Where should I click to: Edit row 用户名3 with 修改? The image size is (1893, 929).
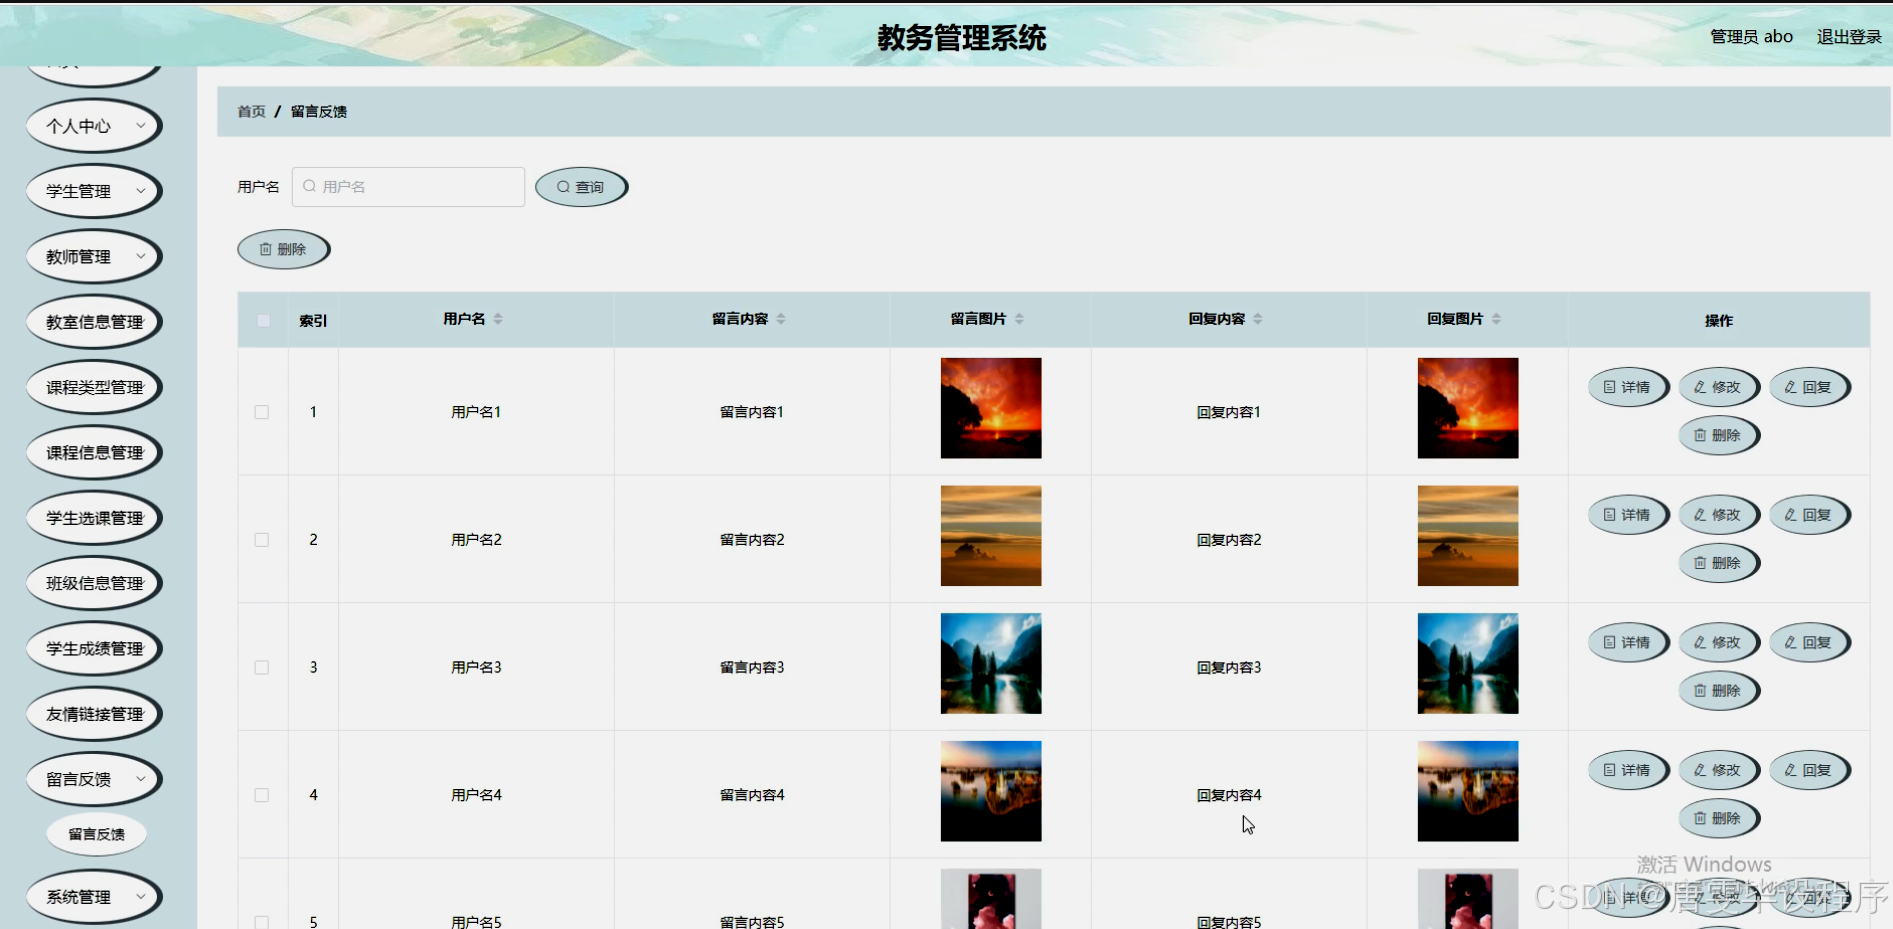pos(1718,642)
